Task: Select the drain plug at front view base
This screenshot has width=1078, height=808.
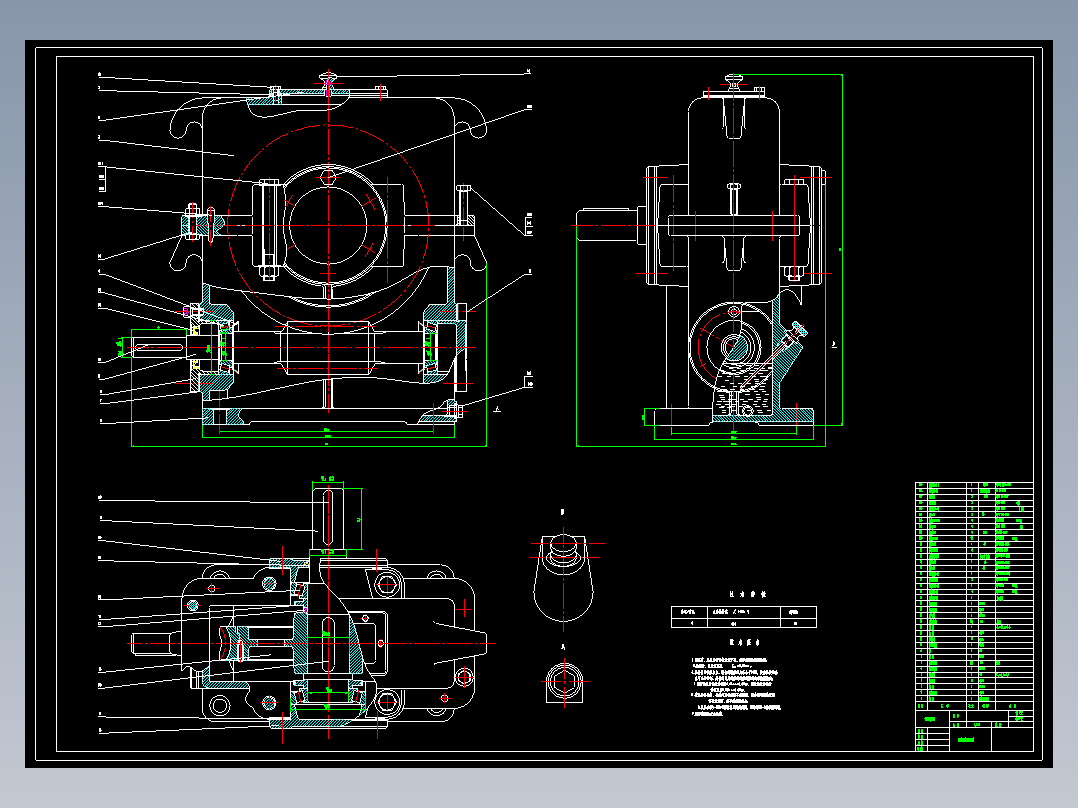Action: (454, 411)
